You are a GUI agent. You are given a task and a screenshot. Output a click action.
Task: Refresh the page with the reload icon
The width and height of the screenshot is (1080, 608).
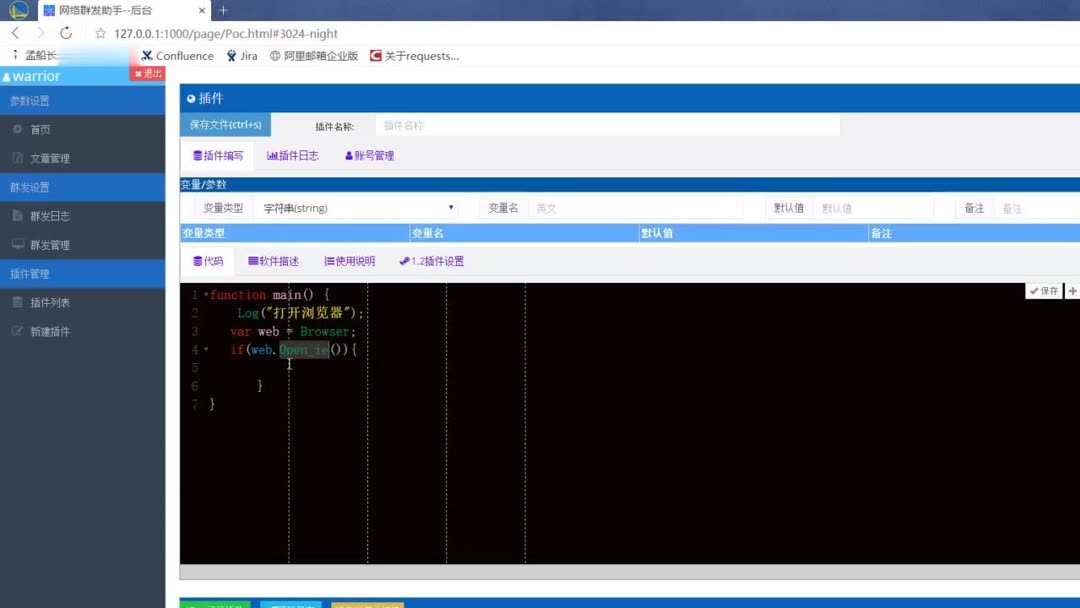click(x=66, y=32)
